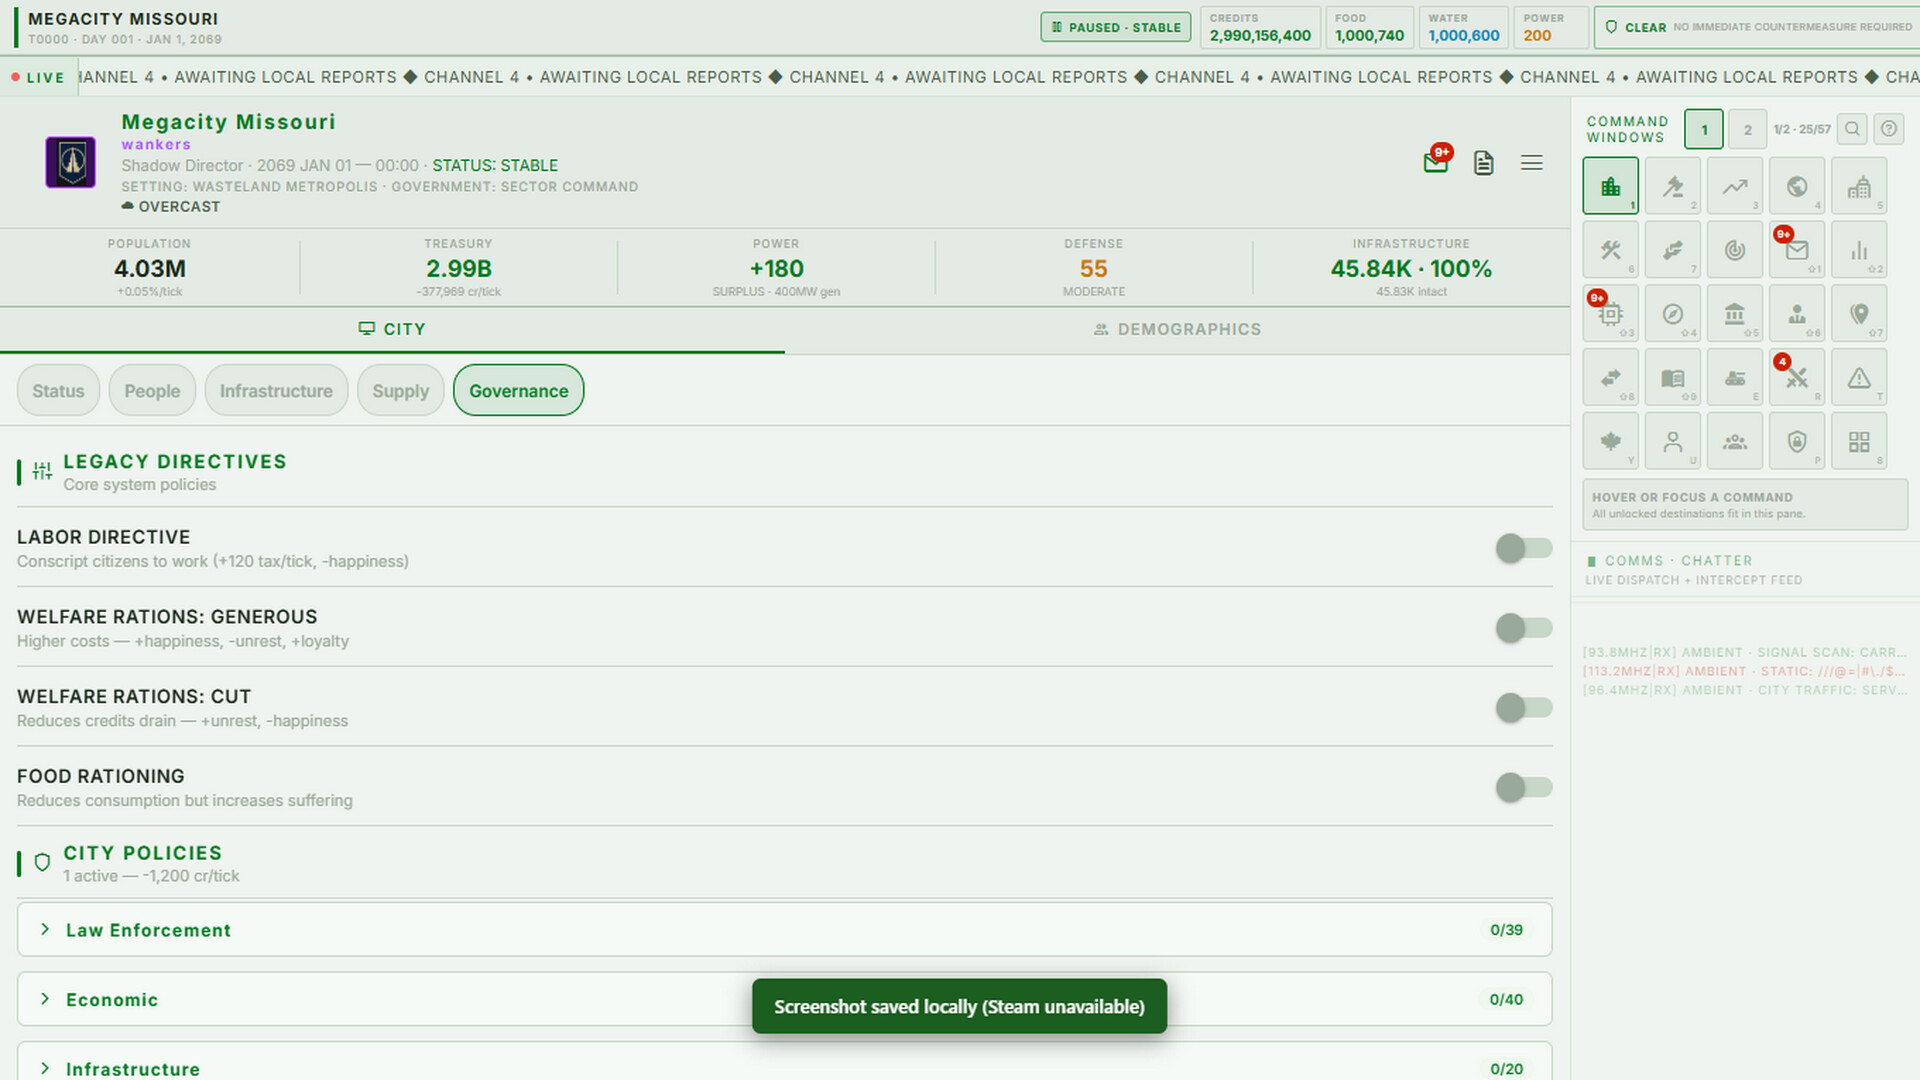Image resolution: width=1920 pixels, height=1080 pixels.
Task: Open the maple leaf command window
Action: click(x=1610, y=442)
